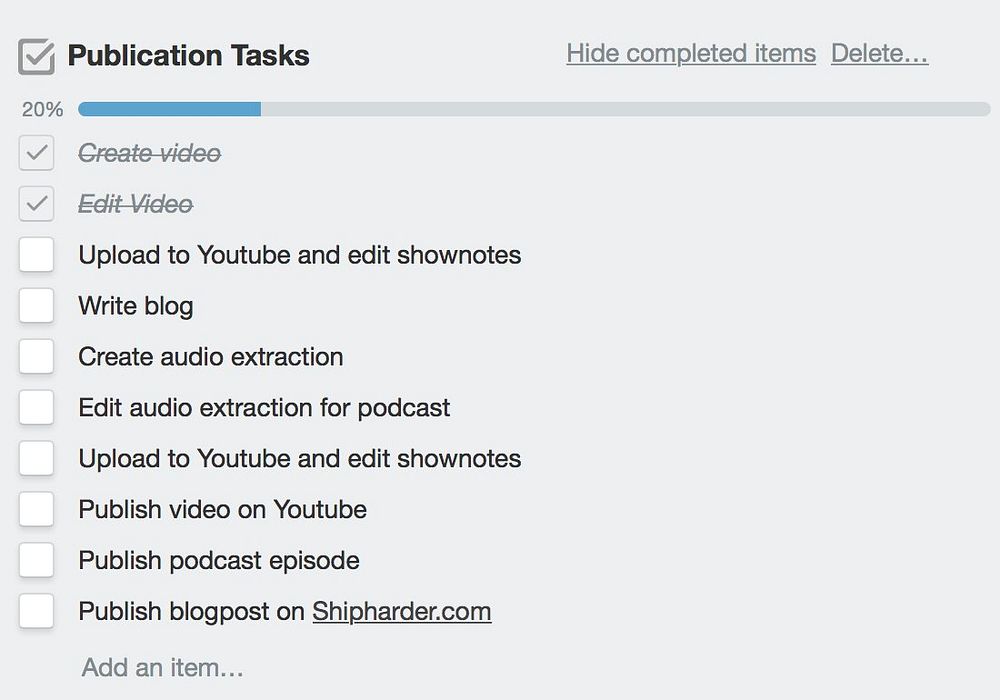Check off Create audio extraction
1000x700 pixels.
tap(36, 357)
